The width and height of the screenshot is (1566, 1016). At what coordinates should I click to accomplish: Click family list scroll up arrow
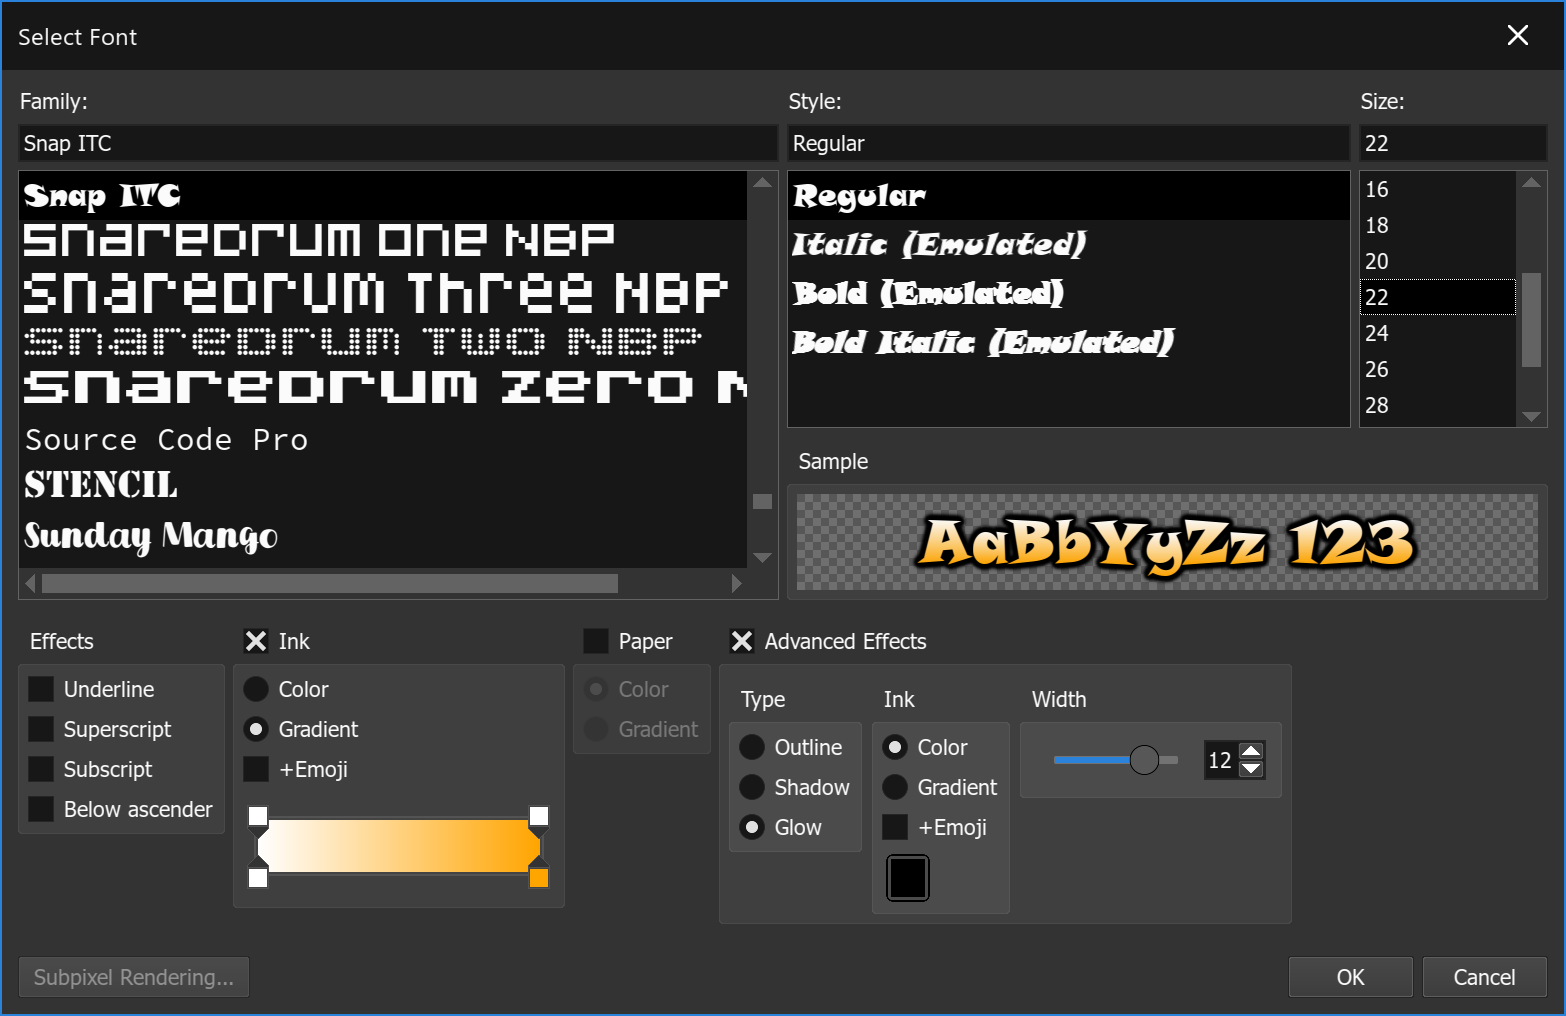[762, 182]
